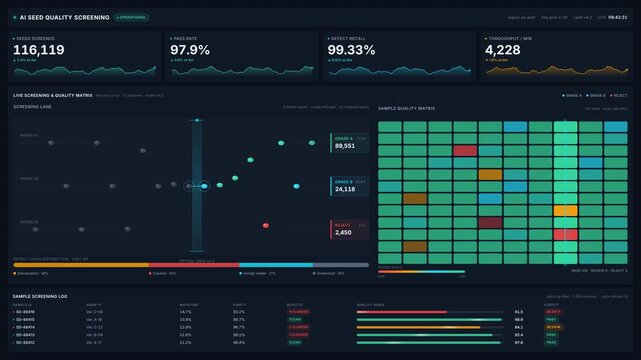Image resolution: width=641 pixels, height=360 pixels.
Task: Open log row SD-88416
Action: (320, 312)
